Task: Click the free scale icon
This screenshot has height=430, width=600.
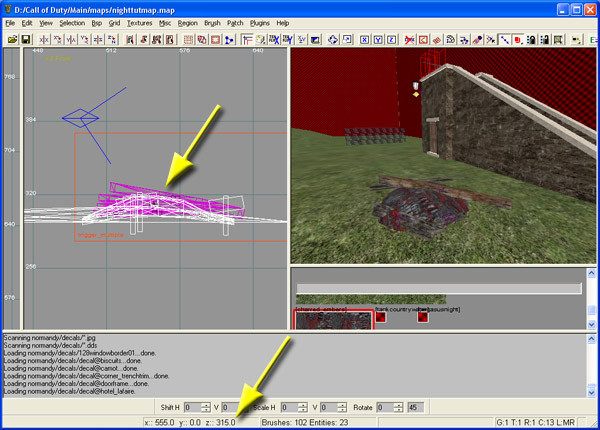Action: [347, 39]
